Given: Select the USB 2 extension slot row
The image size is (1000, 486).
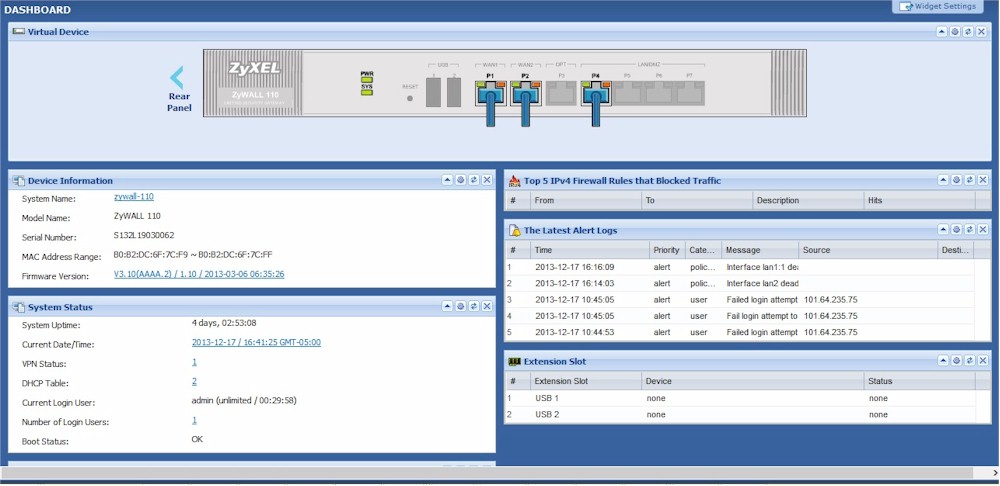Looking at the screenshot, I should 740,415.
